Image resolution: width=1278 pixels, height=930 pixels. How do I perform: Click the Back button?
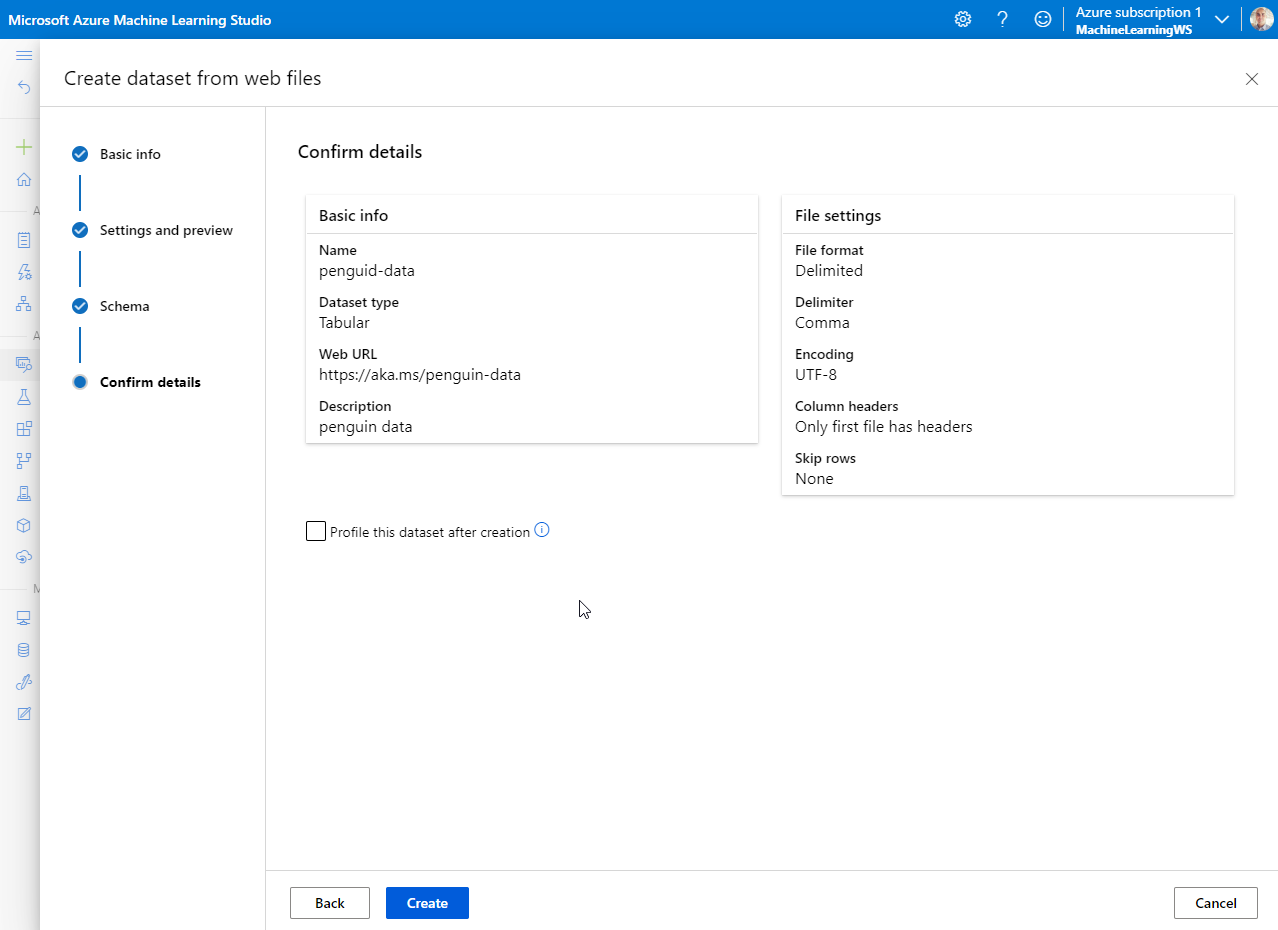click(330, 903)
